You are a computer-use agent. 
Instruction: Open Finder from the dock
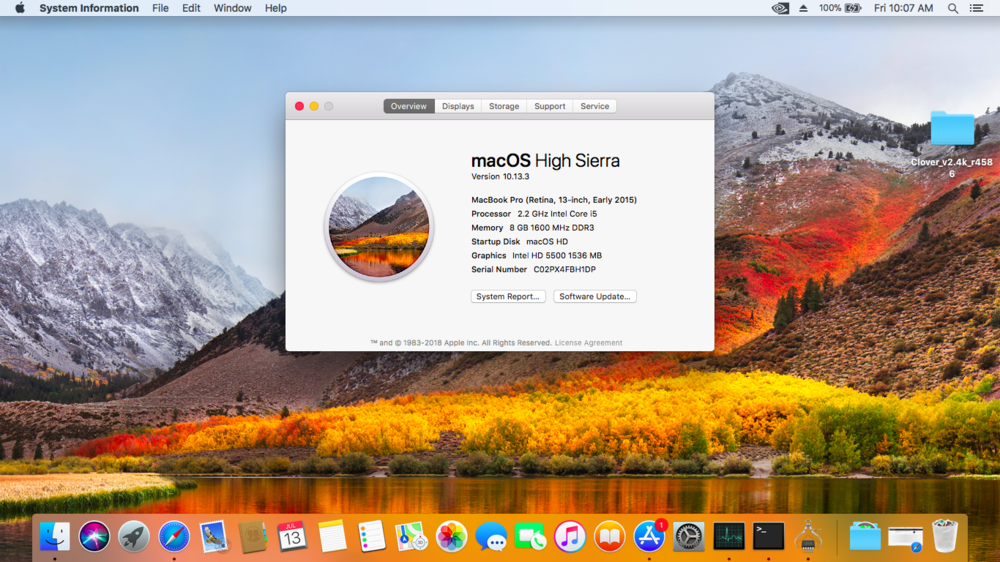pos(54,537)
